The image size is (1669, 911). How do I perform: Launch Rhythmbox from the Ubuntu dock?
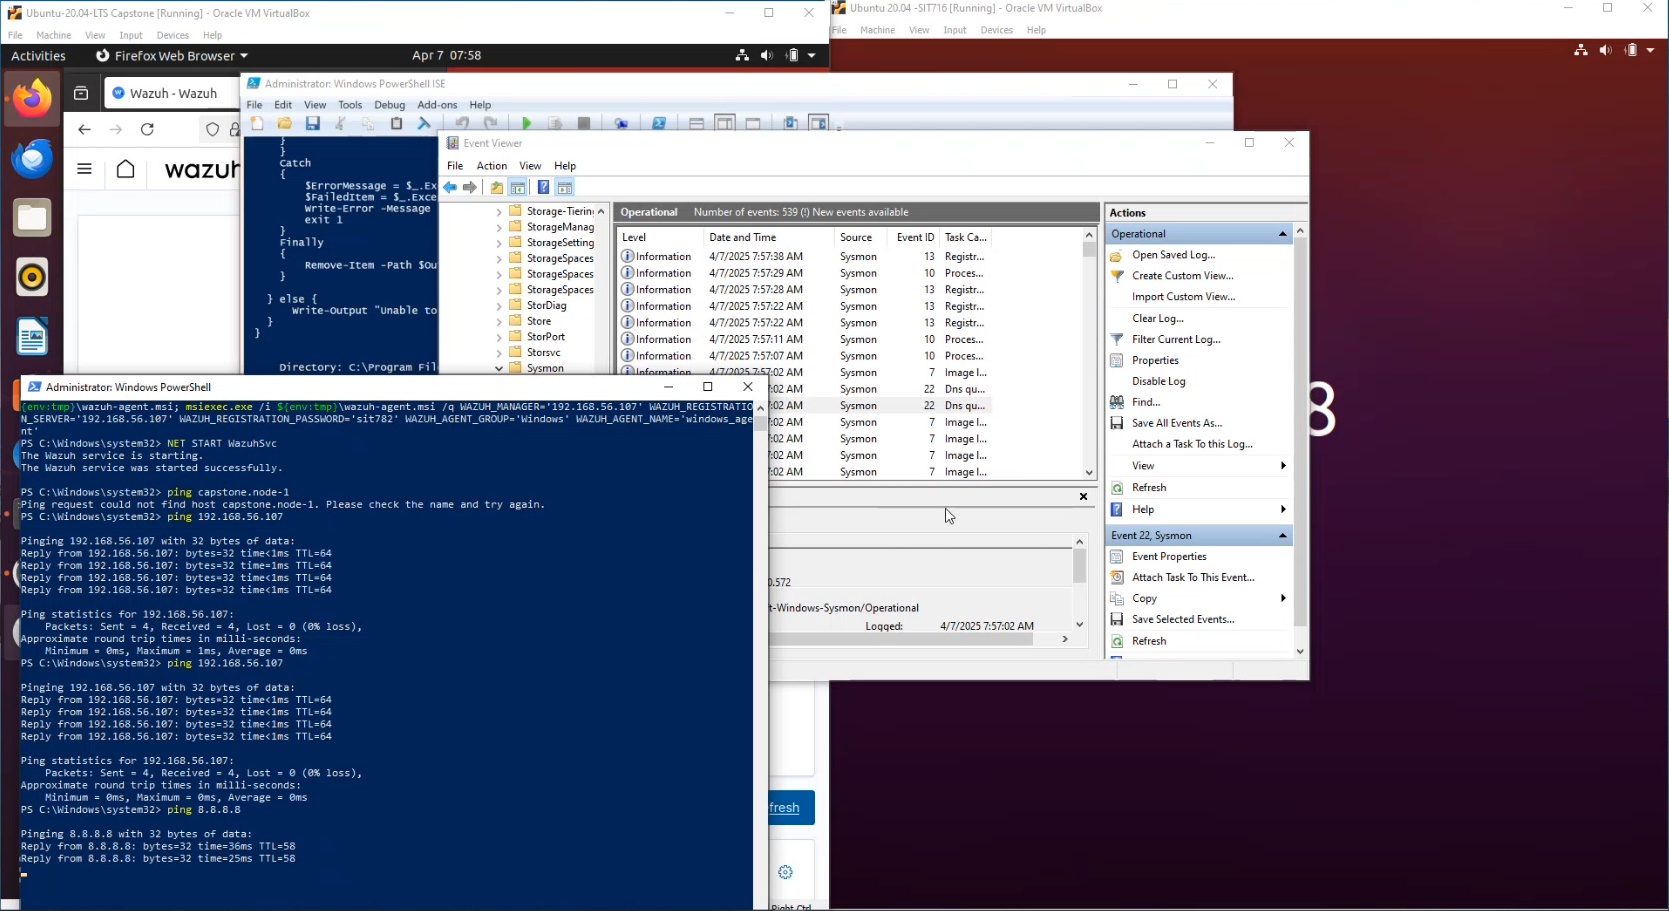[x=32, y=277]
